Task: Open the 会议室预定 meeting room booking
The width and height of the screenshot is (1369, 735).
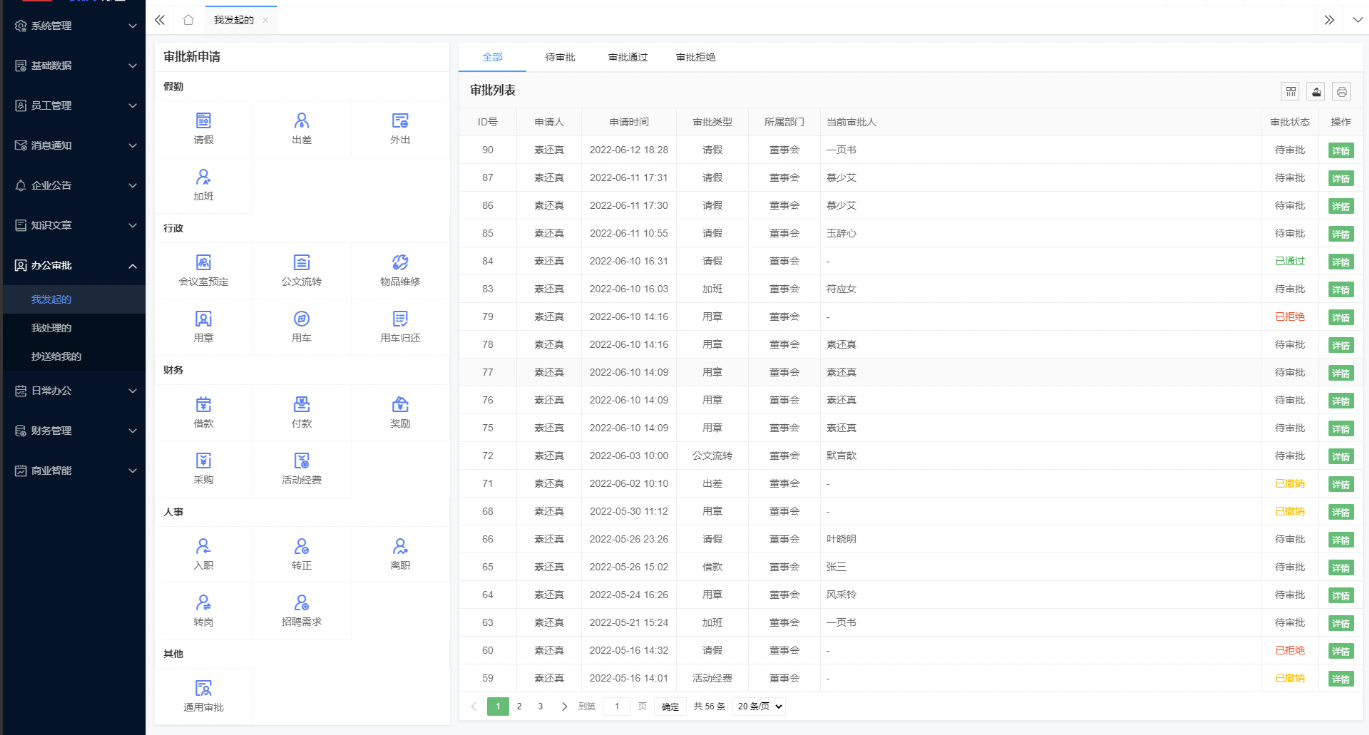Action: coord(203,262)
